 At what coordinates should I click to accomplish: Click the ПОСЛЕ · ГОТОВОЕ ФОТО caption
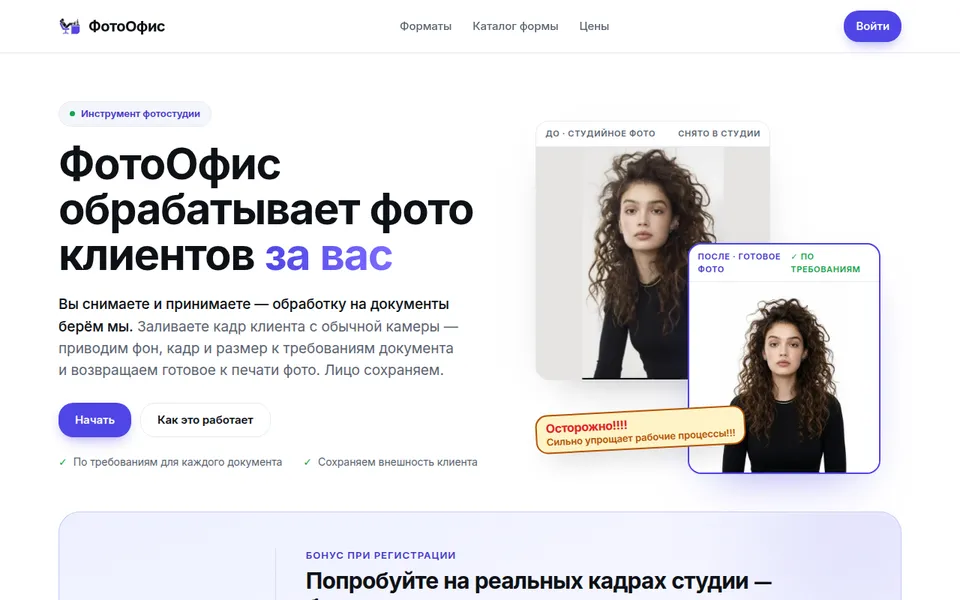pyautogui.click(x=739, y=263)
